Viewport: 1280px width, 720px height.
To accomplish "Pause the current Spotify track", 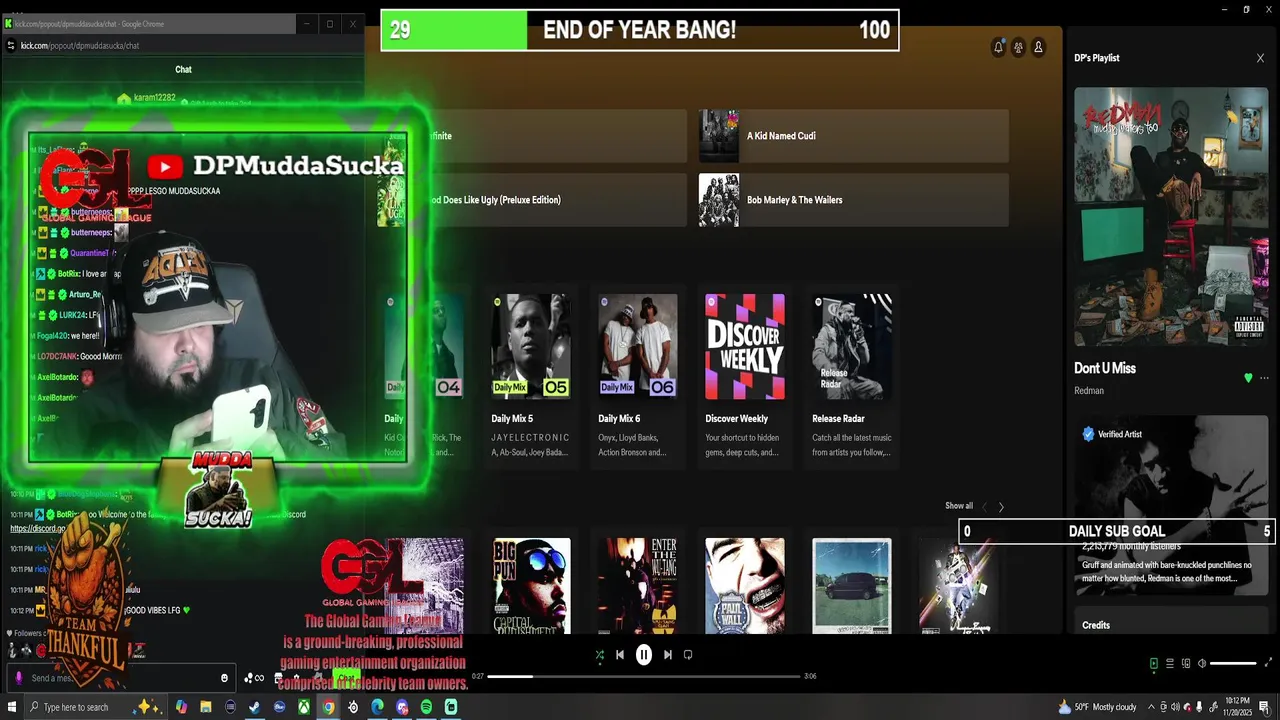I will click(644, 655).
